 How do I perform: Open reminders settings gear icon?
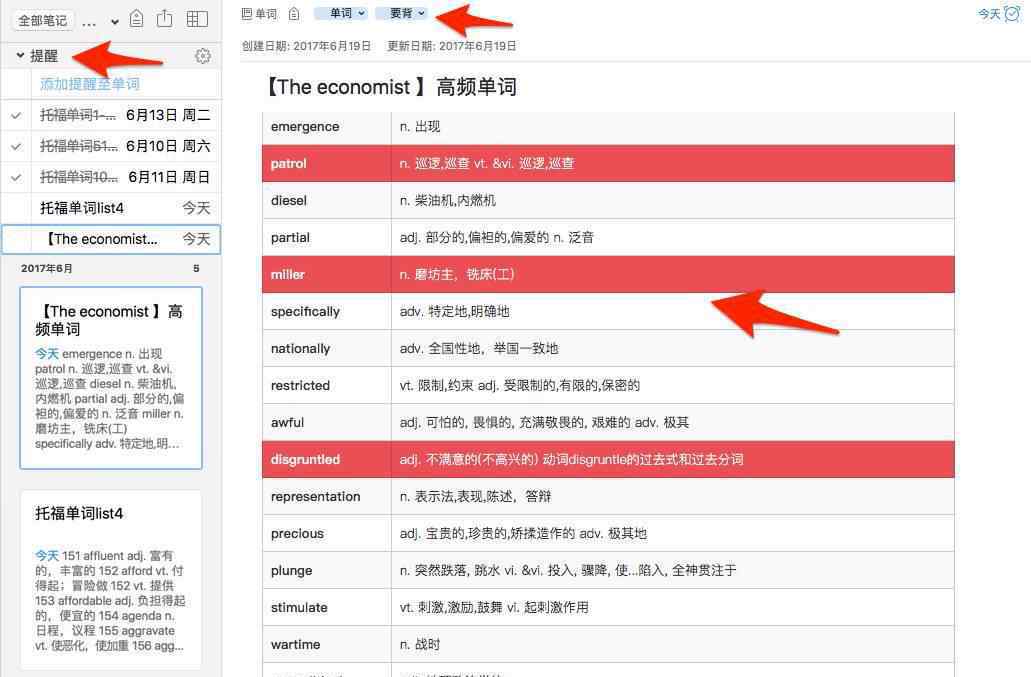203,56
